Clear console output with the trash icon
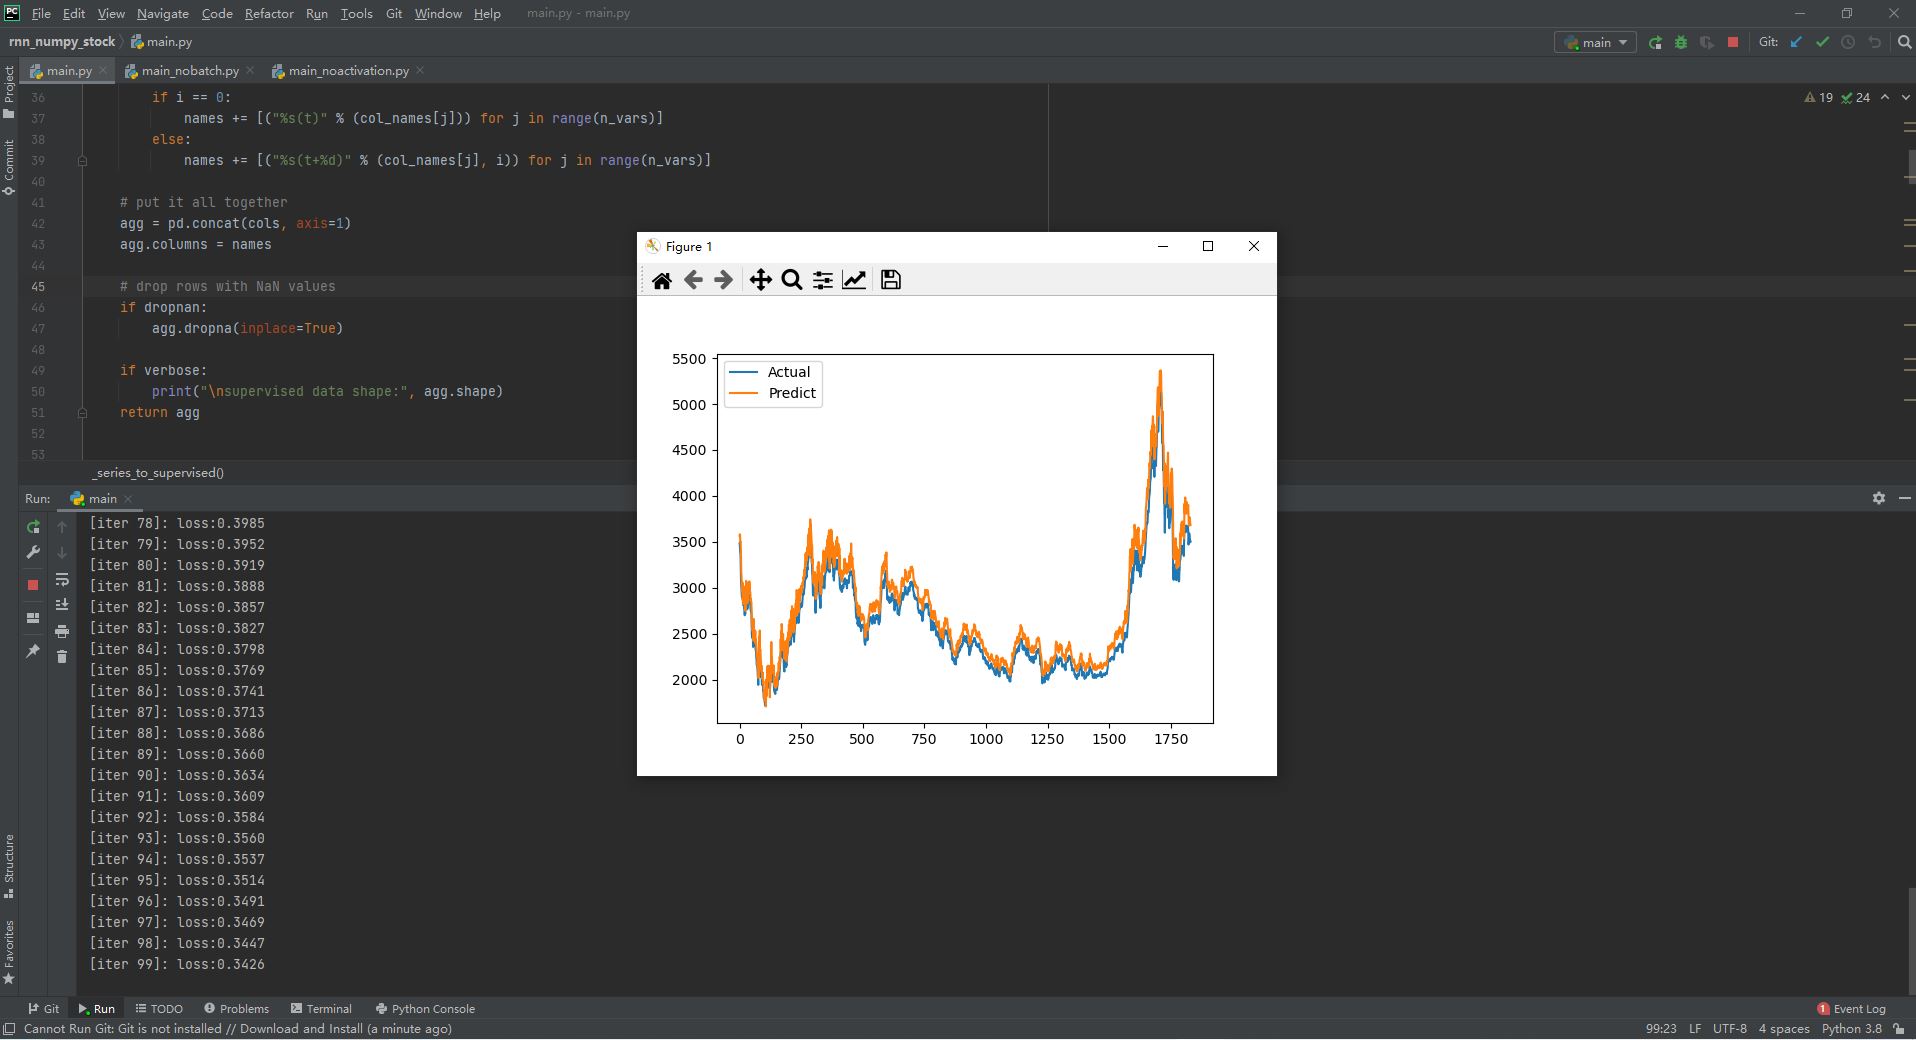The image size is (1916, 1040). (x=62, y=656)
